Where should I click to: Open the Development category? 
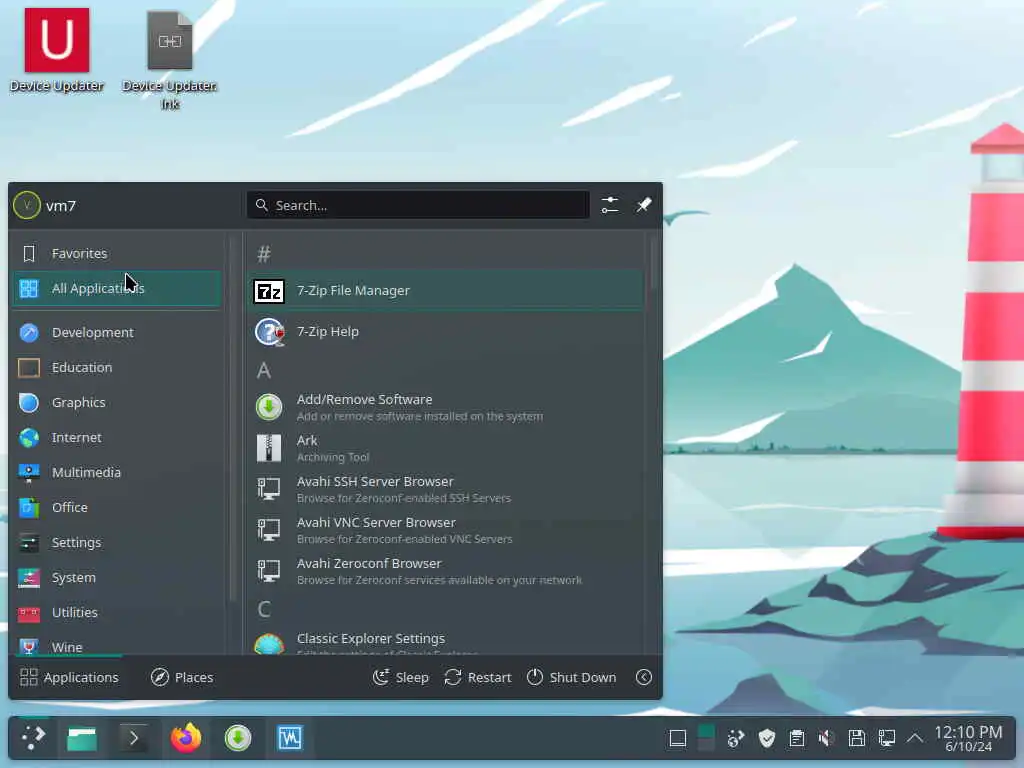pos(117,332)
